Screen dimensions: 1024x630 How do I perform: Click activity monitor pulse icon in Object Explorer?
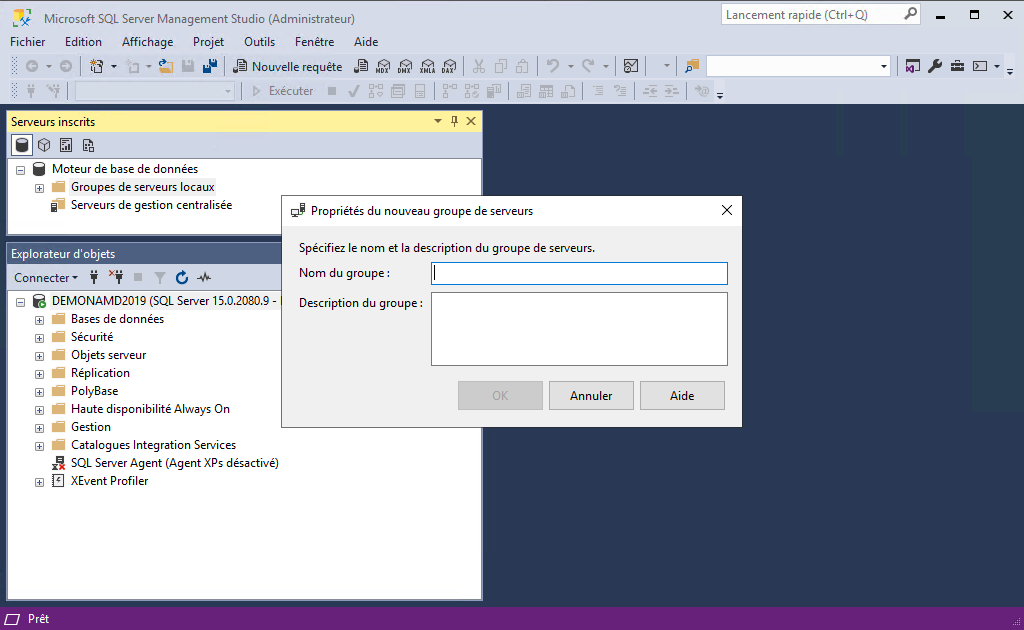(204, 277)
